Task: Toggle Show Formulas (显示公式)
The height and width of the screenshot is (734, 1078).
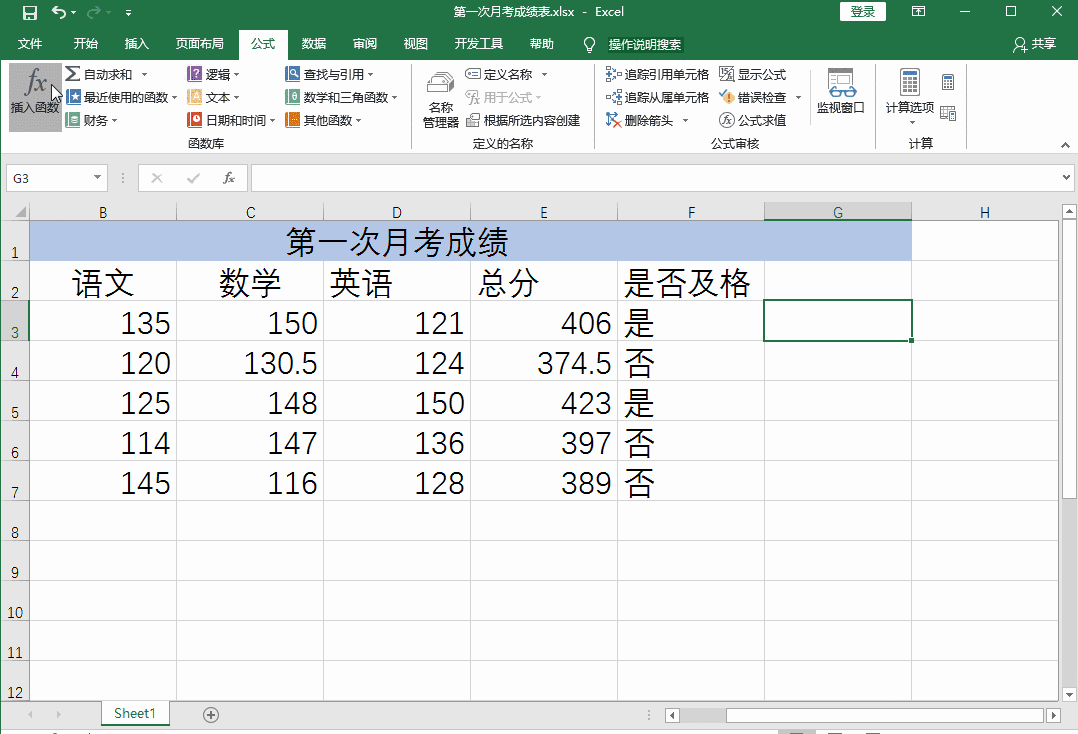Action: click(752, 74)
